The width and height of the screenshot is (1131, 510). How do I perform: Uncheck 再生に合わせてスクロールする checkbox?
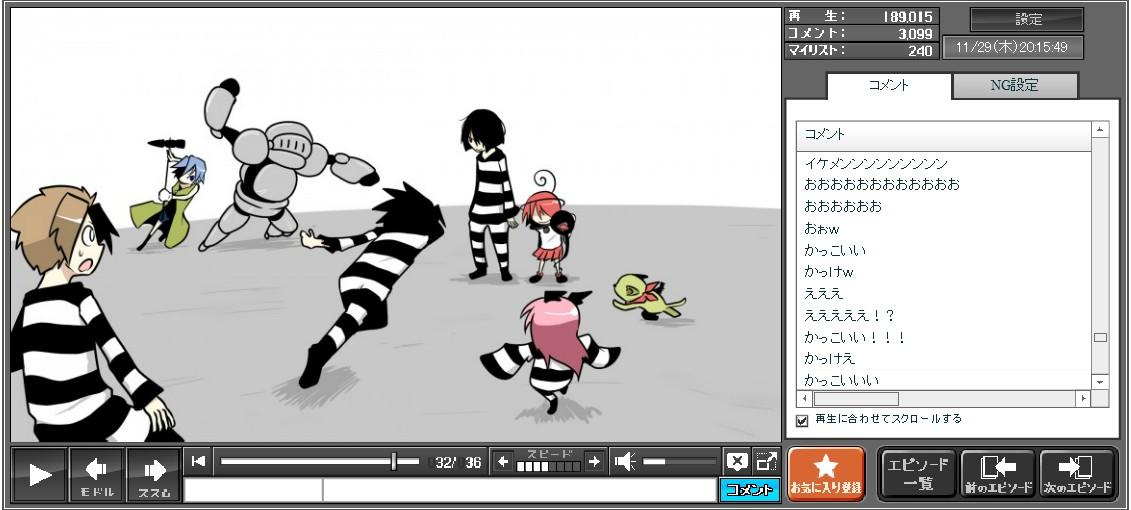pos(802,420)
